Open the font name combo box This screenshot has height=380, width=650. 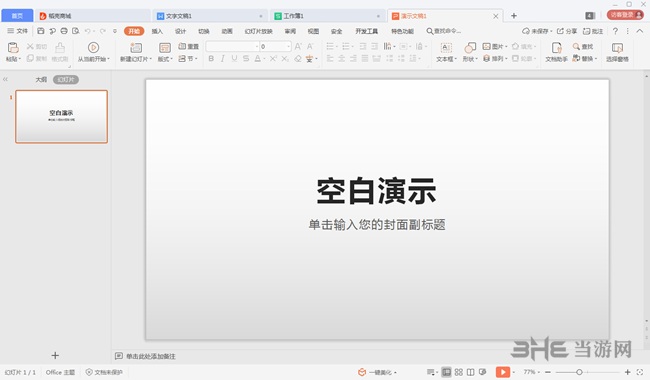point(232,46)
